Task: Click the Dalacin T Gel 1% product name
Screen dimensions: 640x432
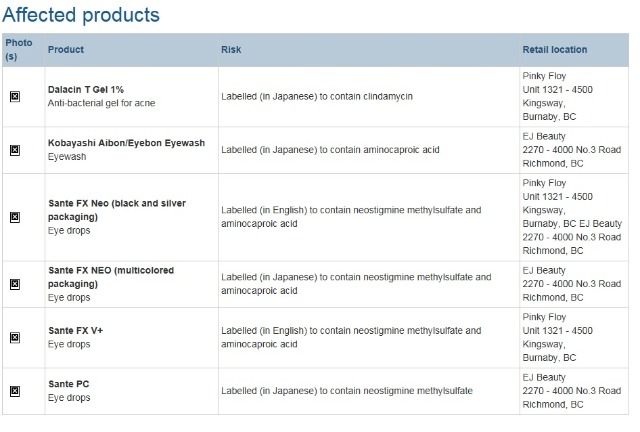Action: pyautogui.click(x=86, y=89)
